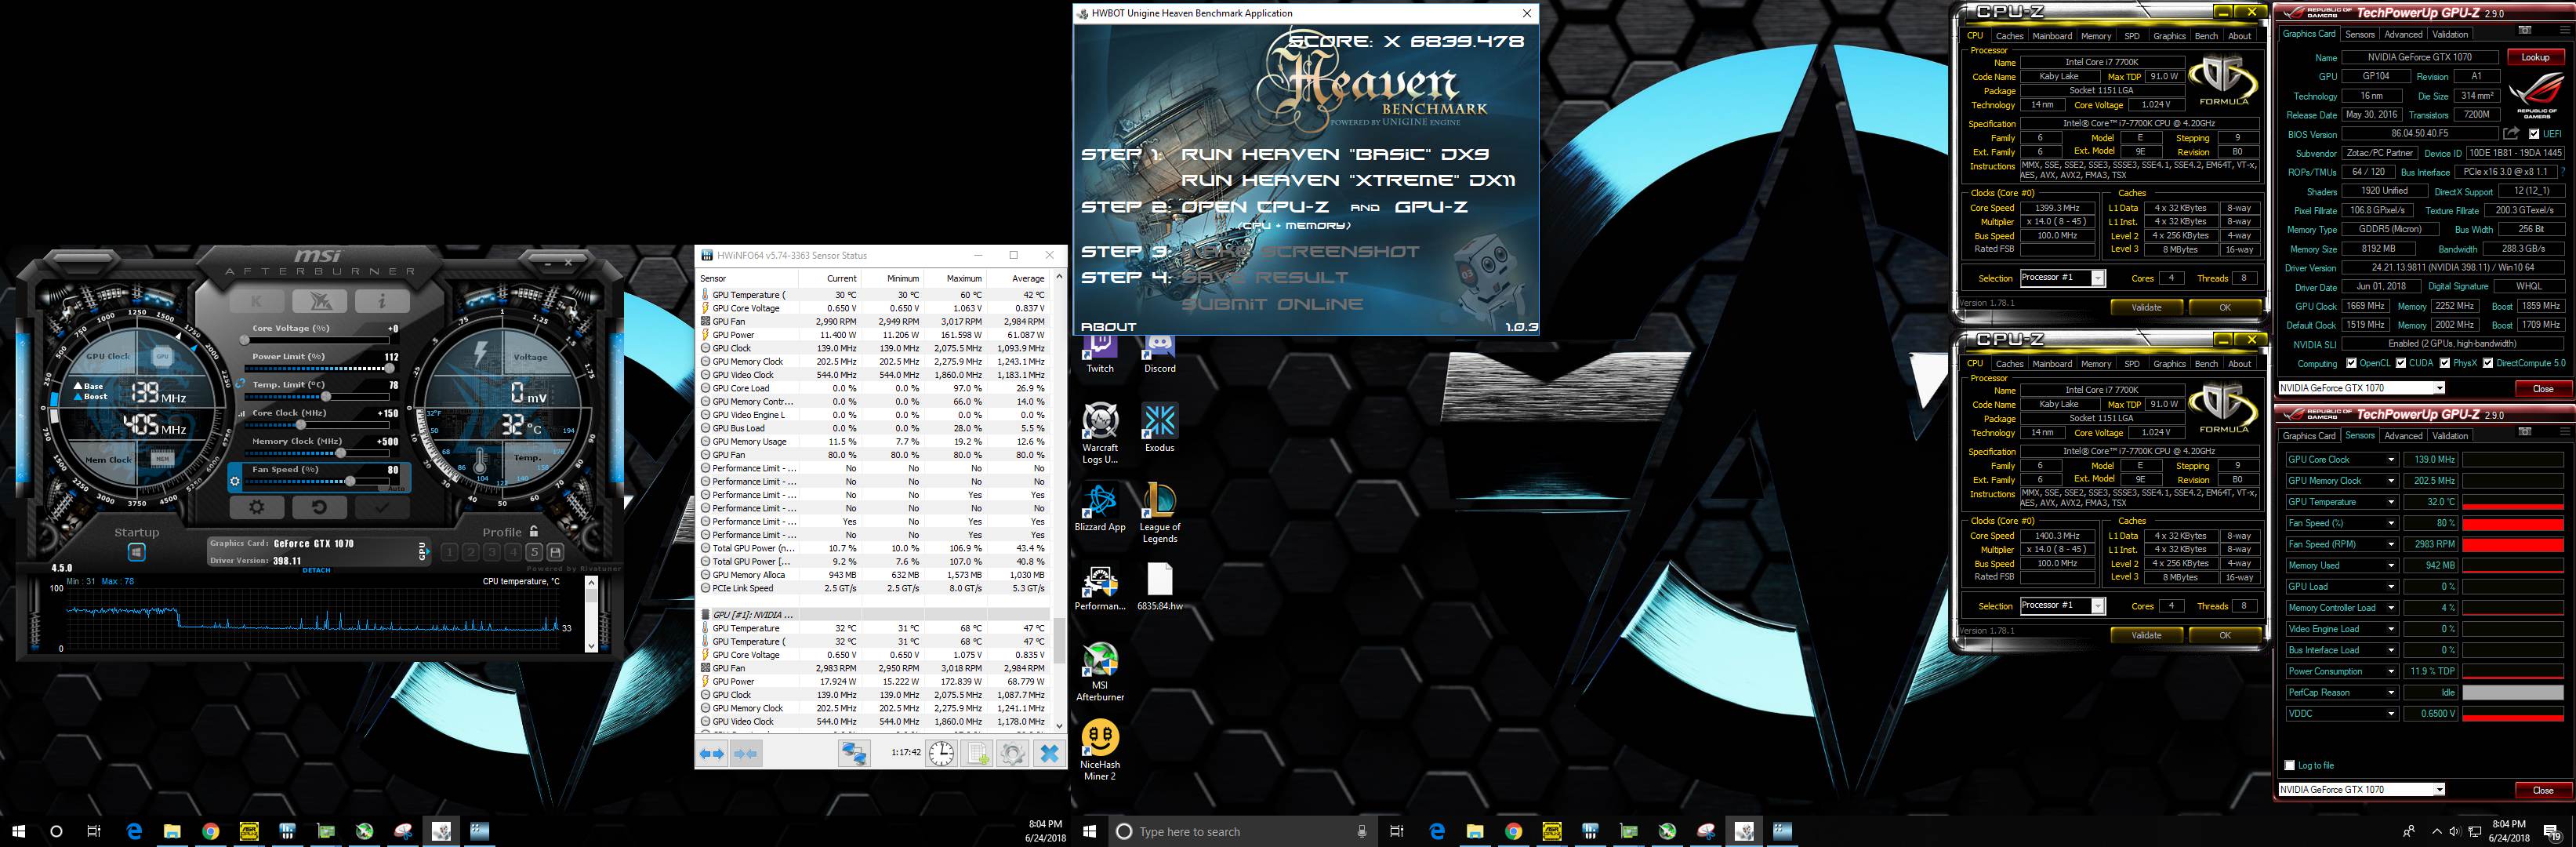Open Mainboard tab in top CPU-Z
Screen dimensions: 2576x847
pos(2052,35)
